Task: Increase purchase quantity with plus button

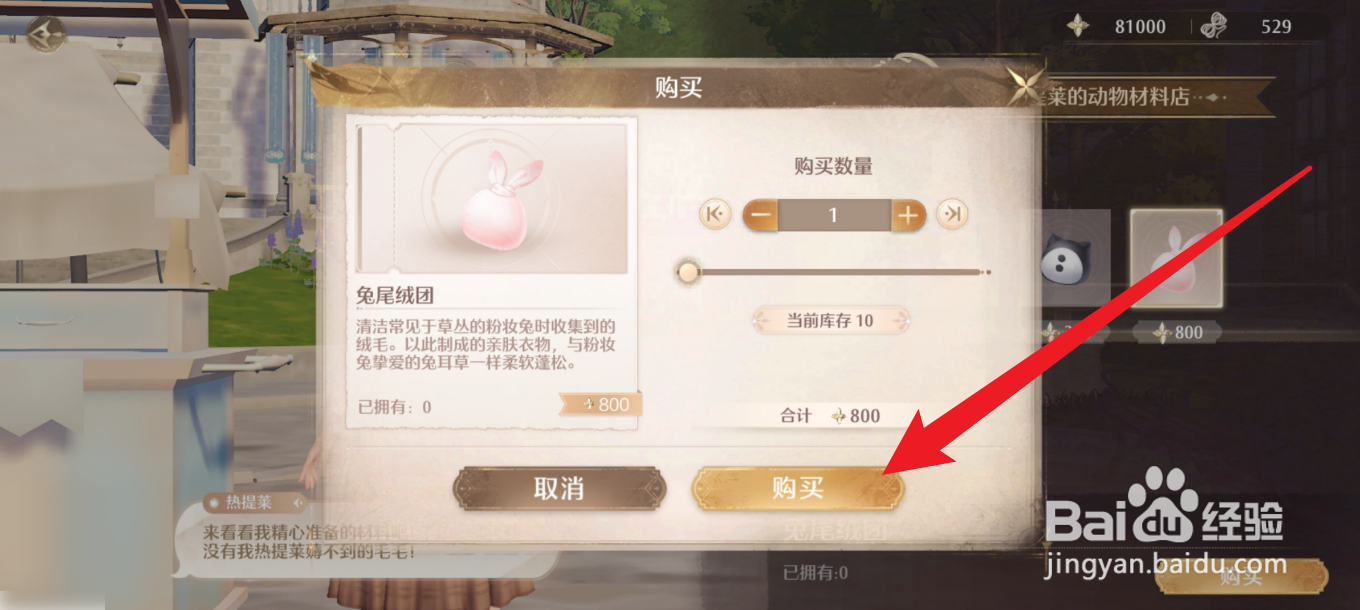Action: pyautogui.click(x=908, y=214)
